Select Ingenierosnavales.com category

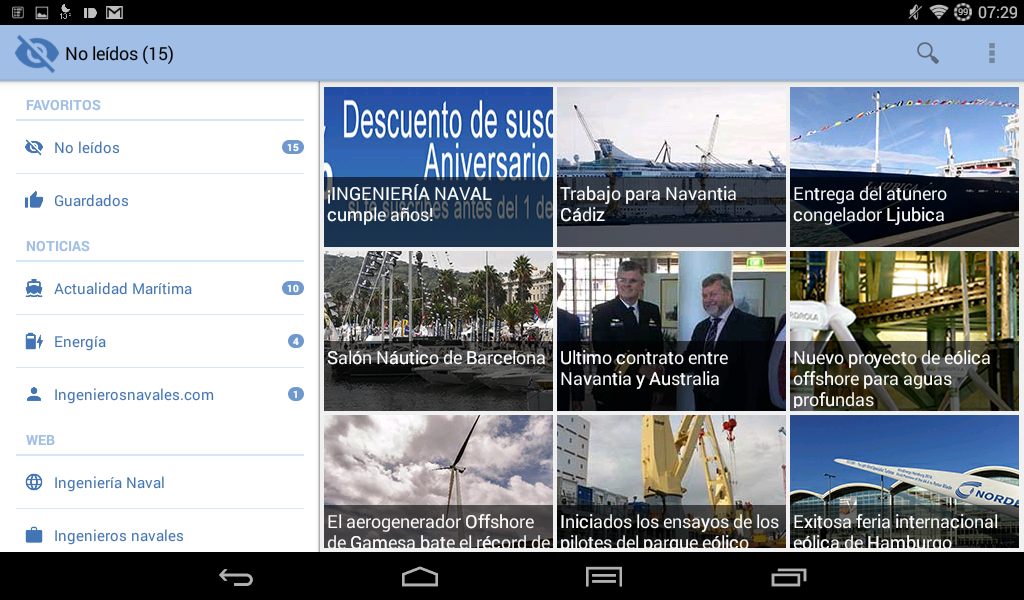pos(160,394)
